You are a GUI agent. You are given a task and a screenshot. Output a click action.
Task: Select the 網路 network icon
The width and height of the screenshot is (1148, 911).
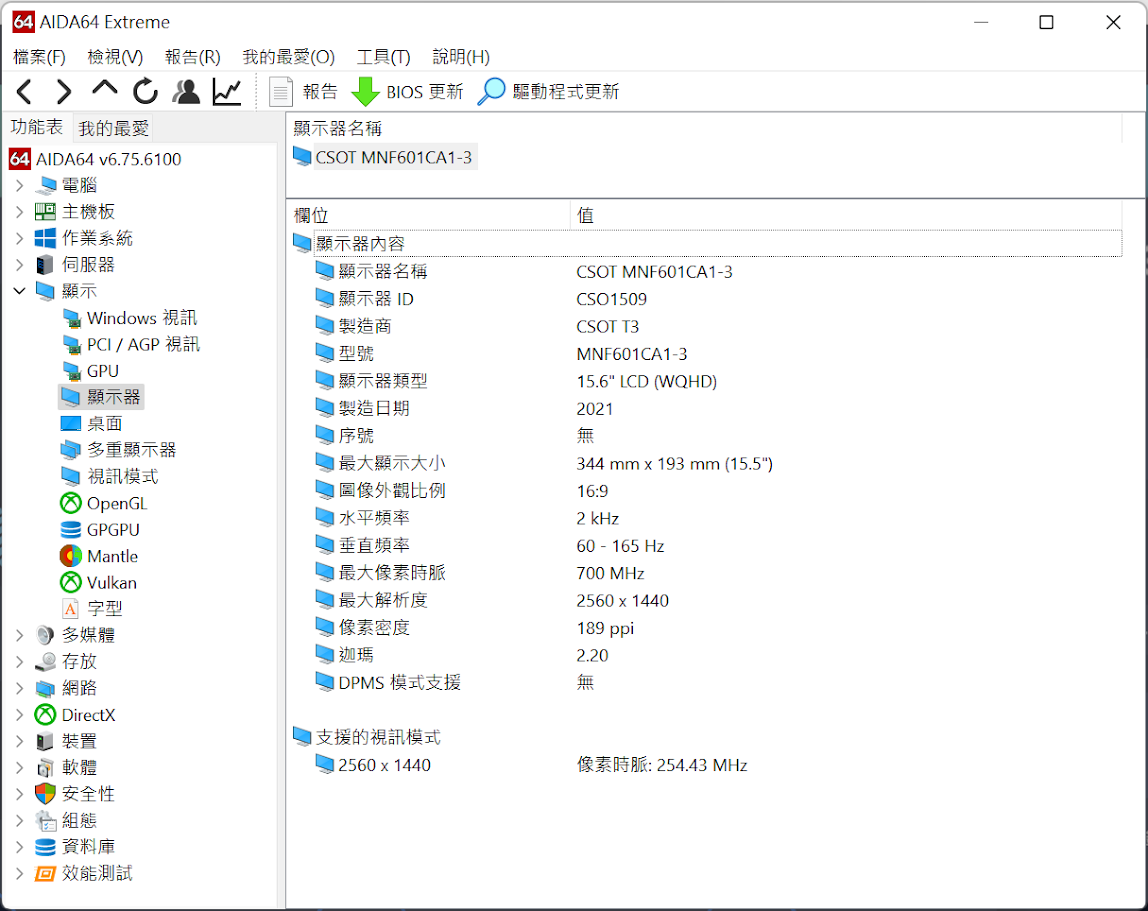point(45,688)
